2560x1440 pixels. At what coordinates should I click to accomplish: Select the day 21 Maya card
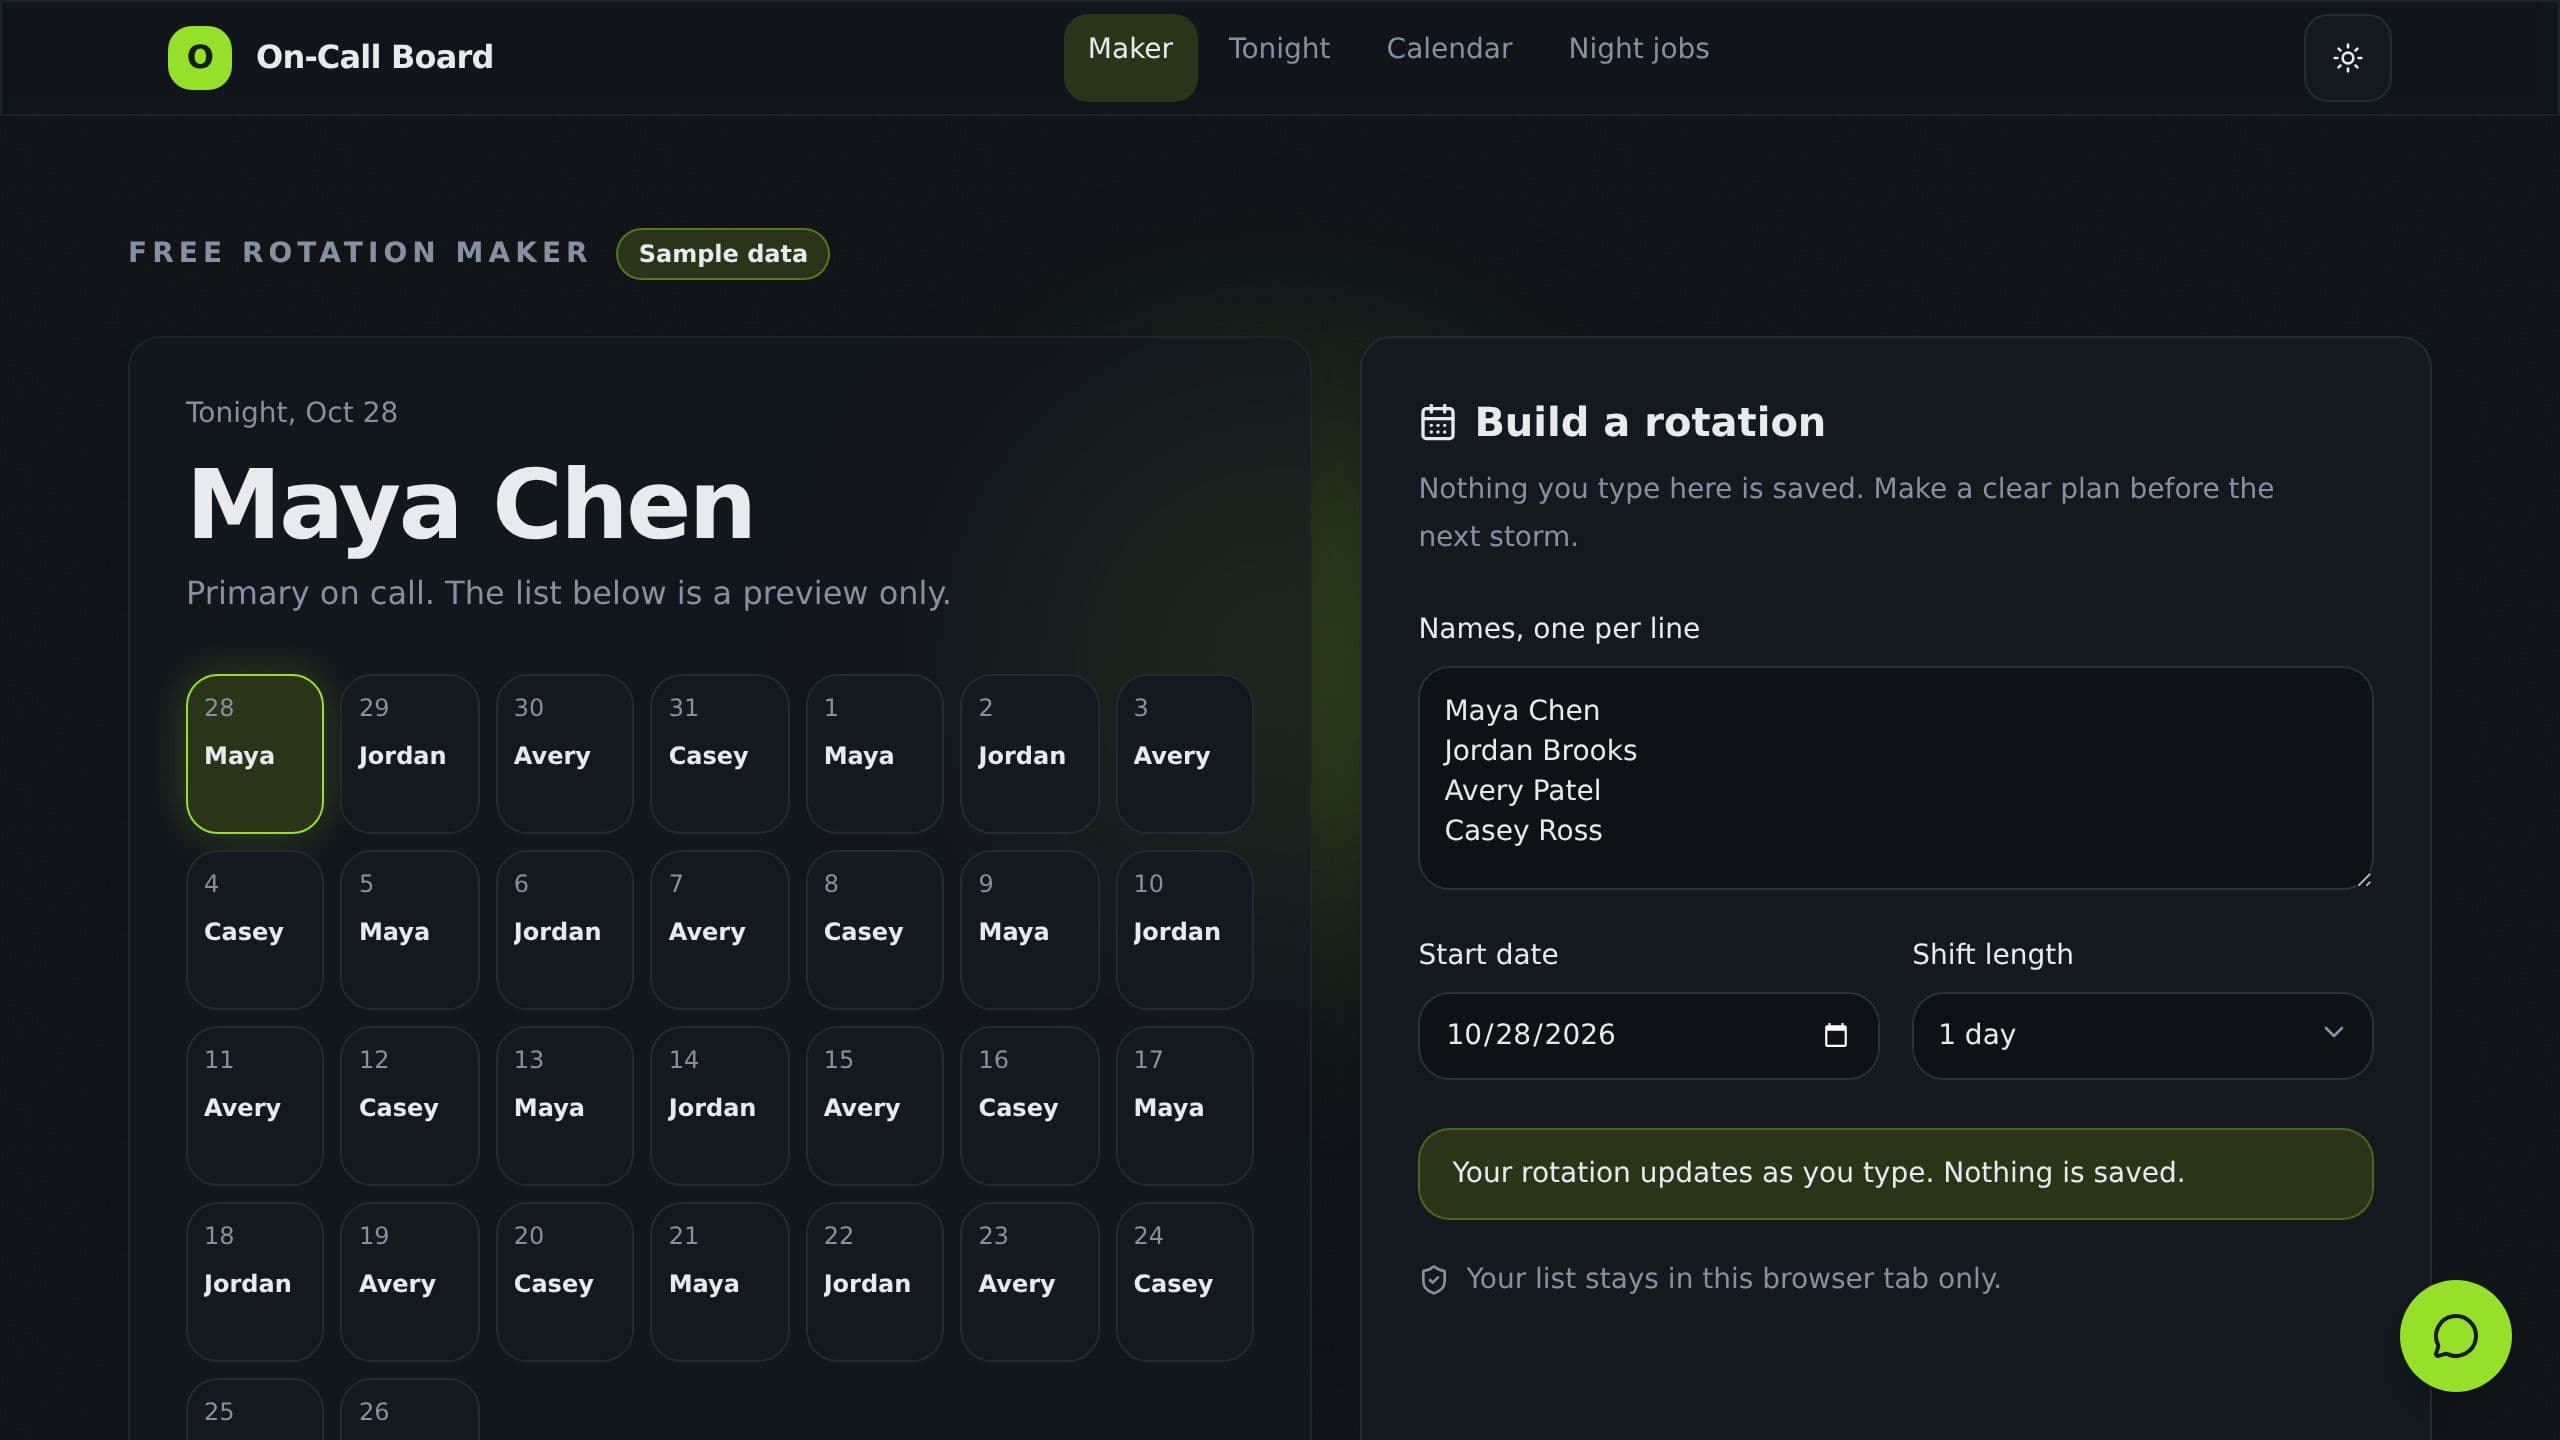[x=720, y=1282]
